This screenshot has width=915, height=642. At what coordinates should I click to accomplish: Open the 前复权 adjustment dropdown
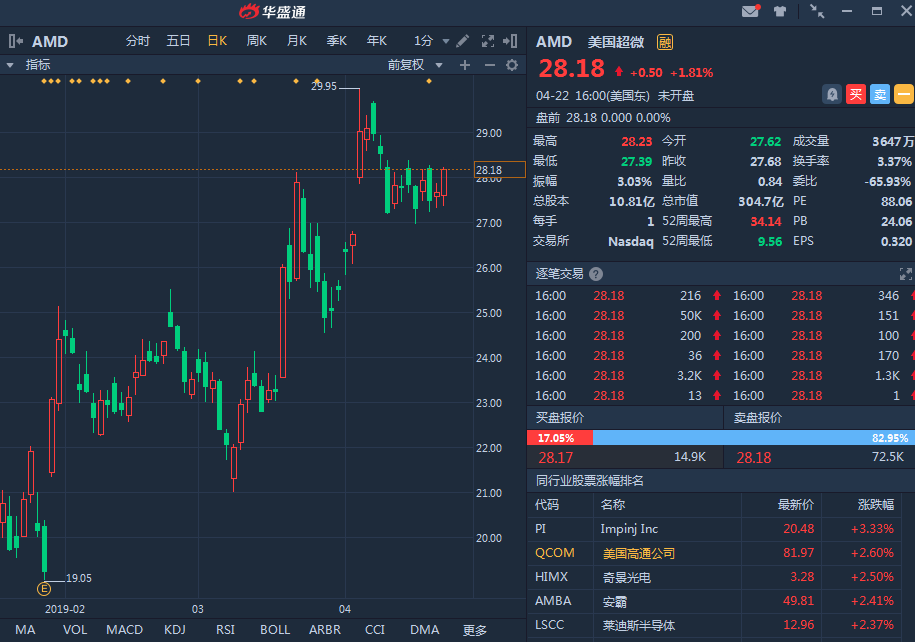tap(412, 65)
